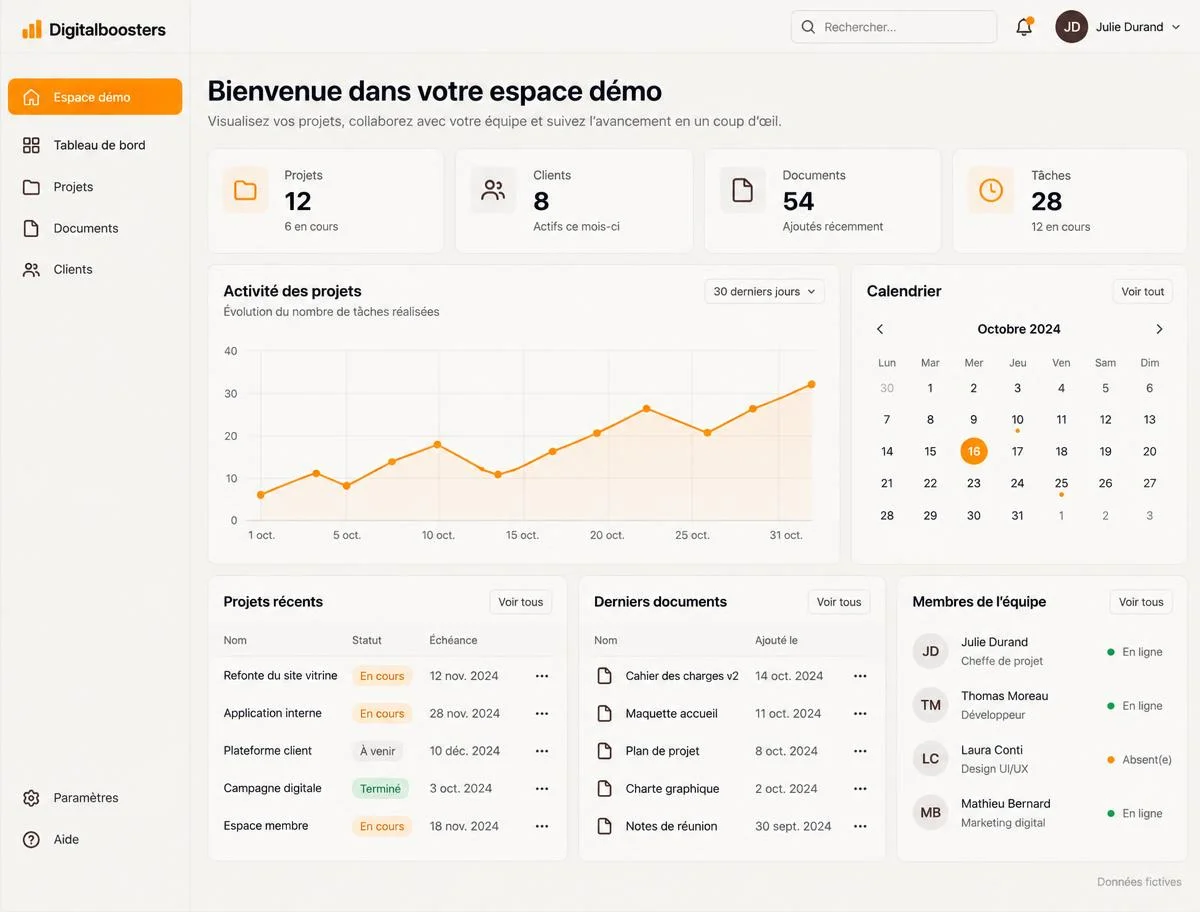Click file icon beside Cahier des charges v2
Screen dimensions: 1200x912
[604, 676]
